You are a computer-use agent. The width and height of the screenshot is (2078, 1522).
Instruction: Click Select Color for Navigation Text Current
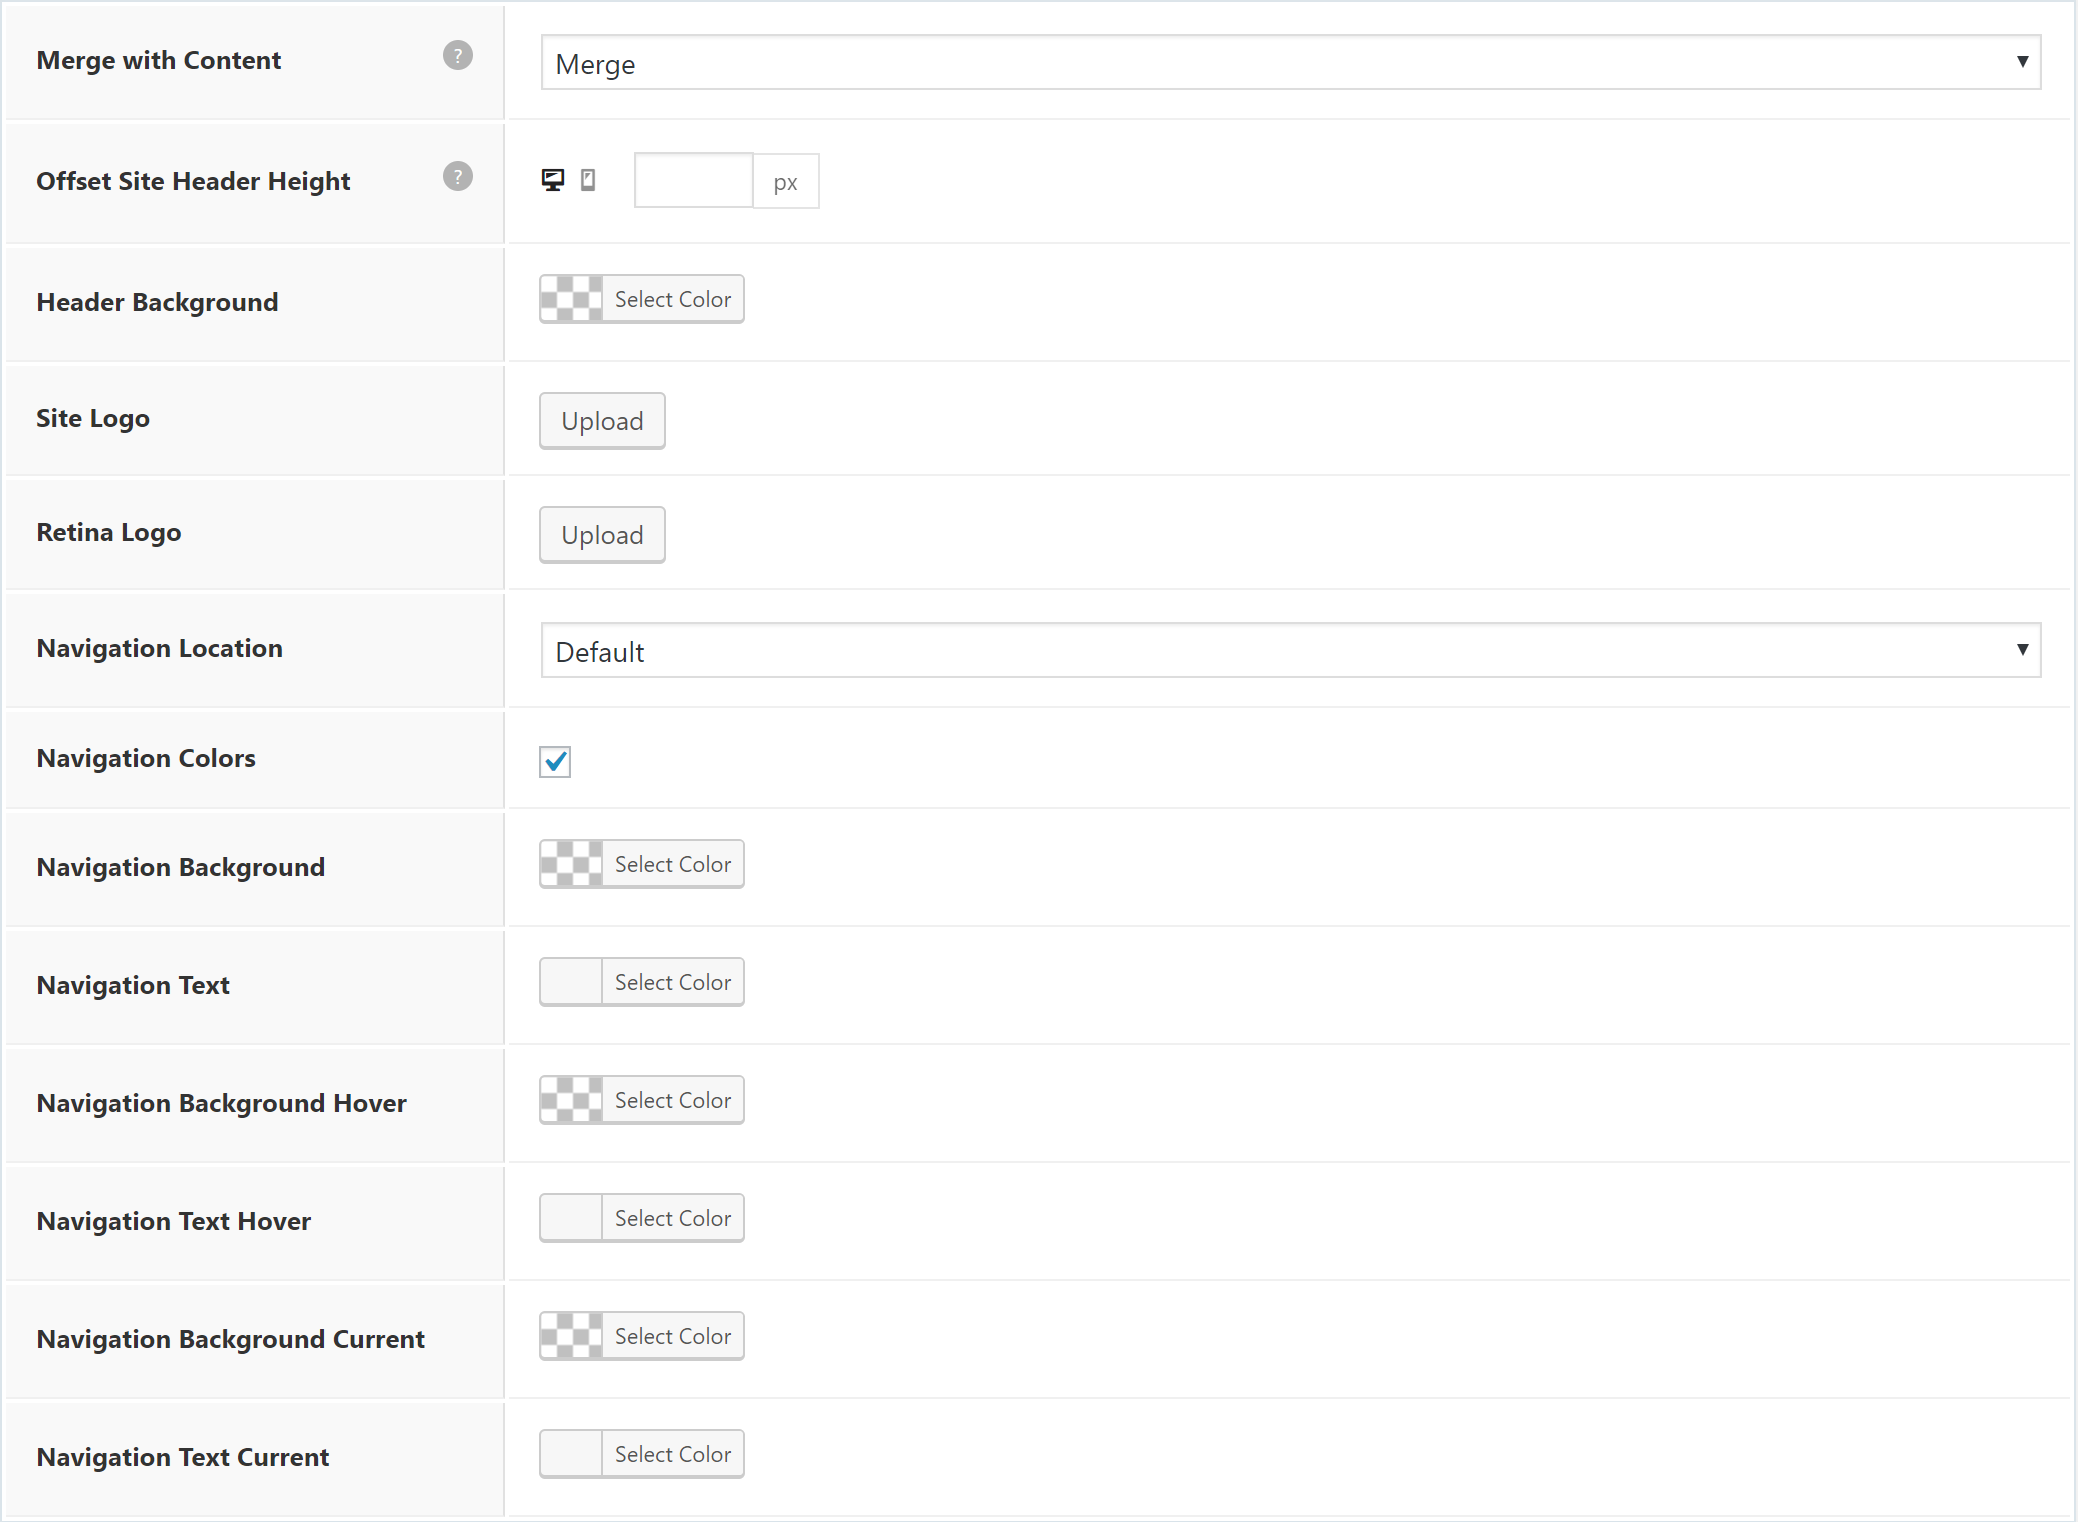tap(673, 1454)
